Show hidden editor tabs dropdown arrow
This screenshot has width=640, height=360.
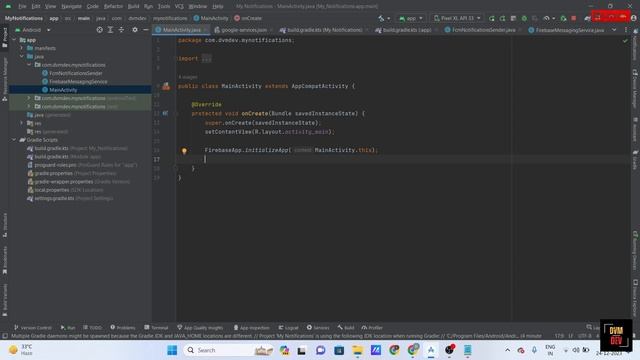(614, 30)
